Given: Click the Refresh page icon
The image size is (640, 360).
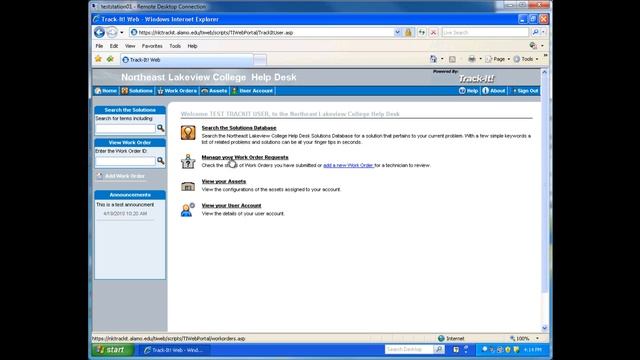Looking at the screenshot, I should [x=422, y=32].
